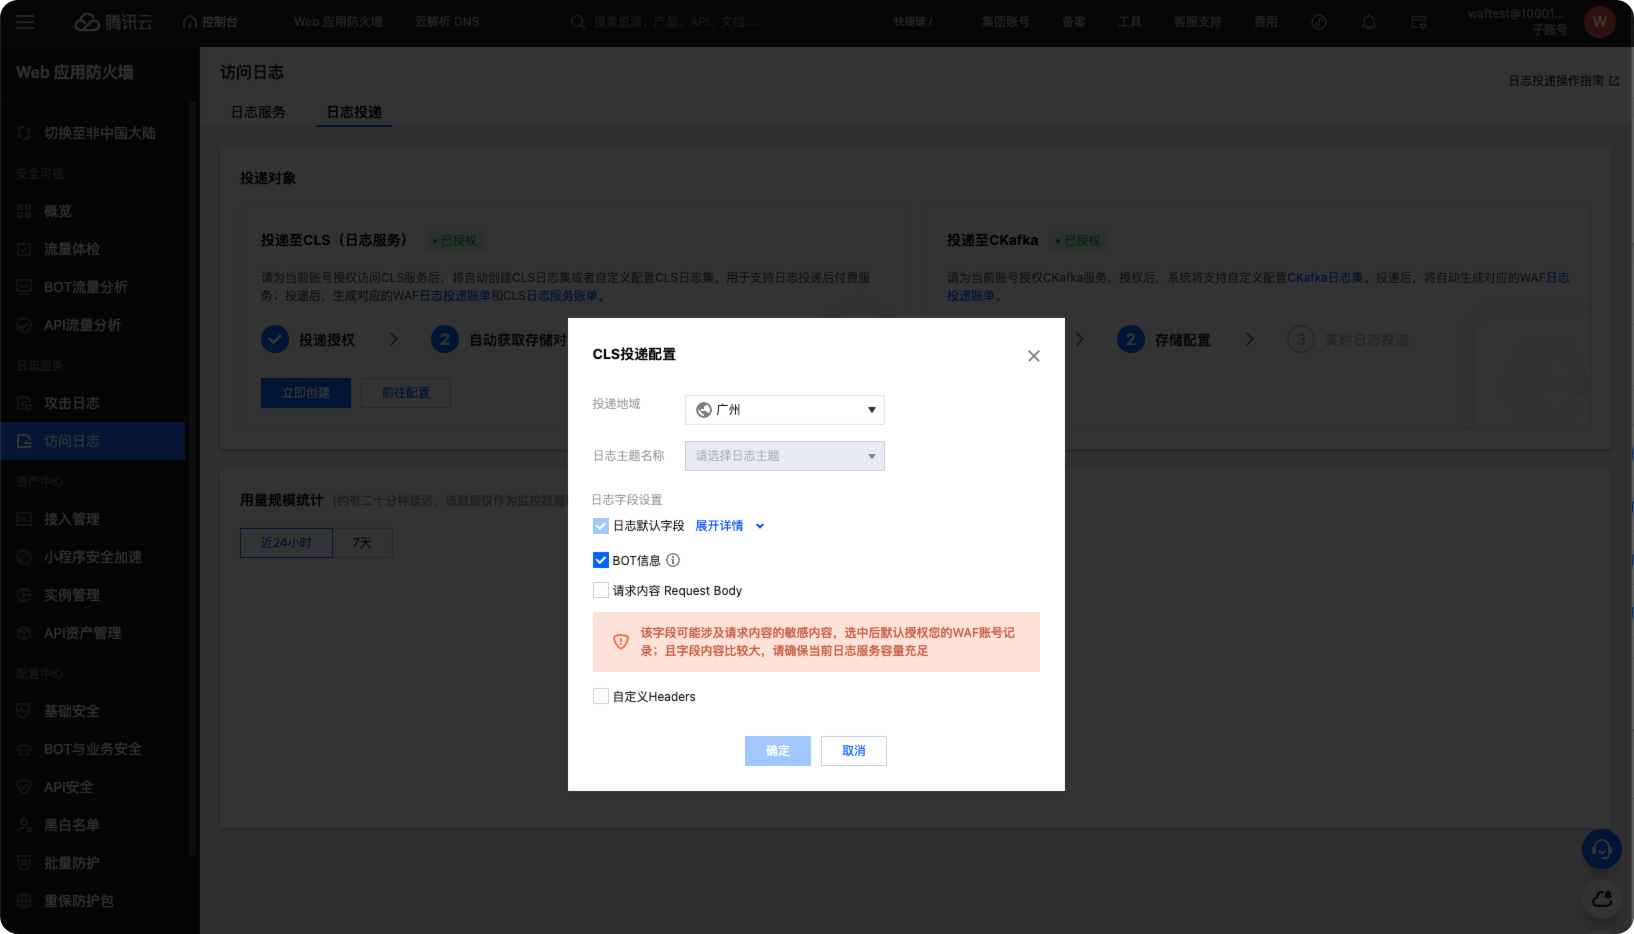Open the hamburger menu in top bar

[x=25, y=22]
